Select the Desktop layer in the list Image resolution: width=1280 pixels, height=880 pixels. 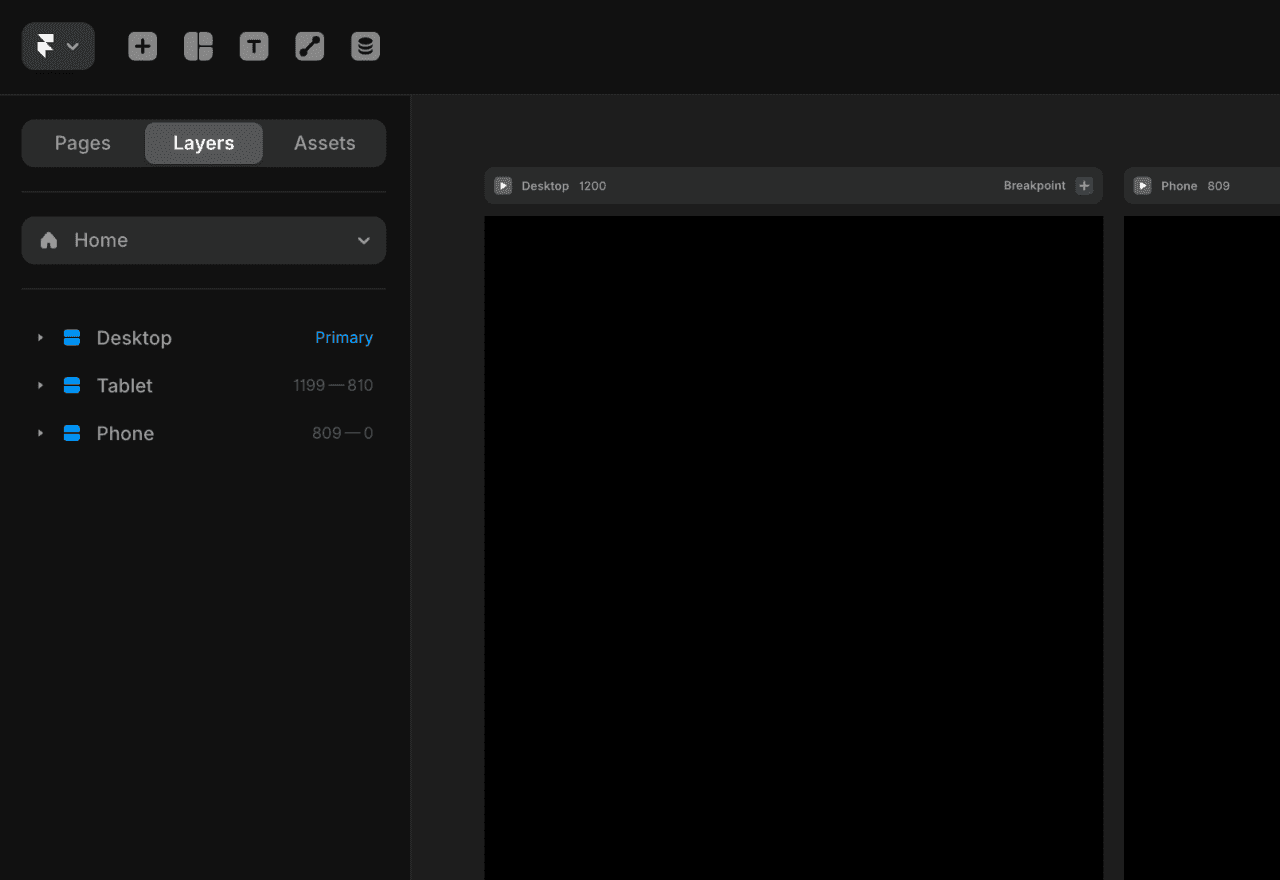point(204,338)
